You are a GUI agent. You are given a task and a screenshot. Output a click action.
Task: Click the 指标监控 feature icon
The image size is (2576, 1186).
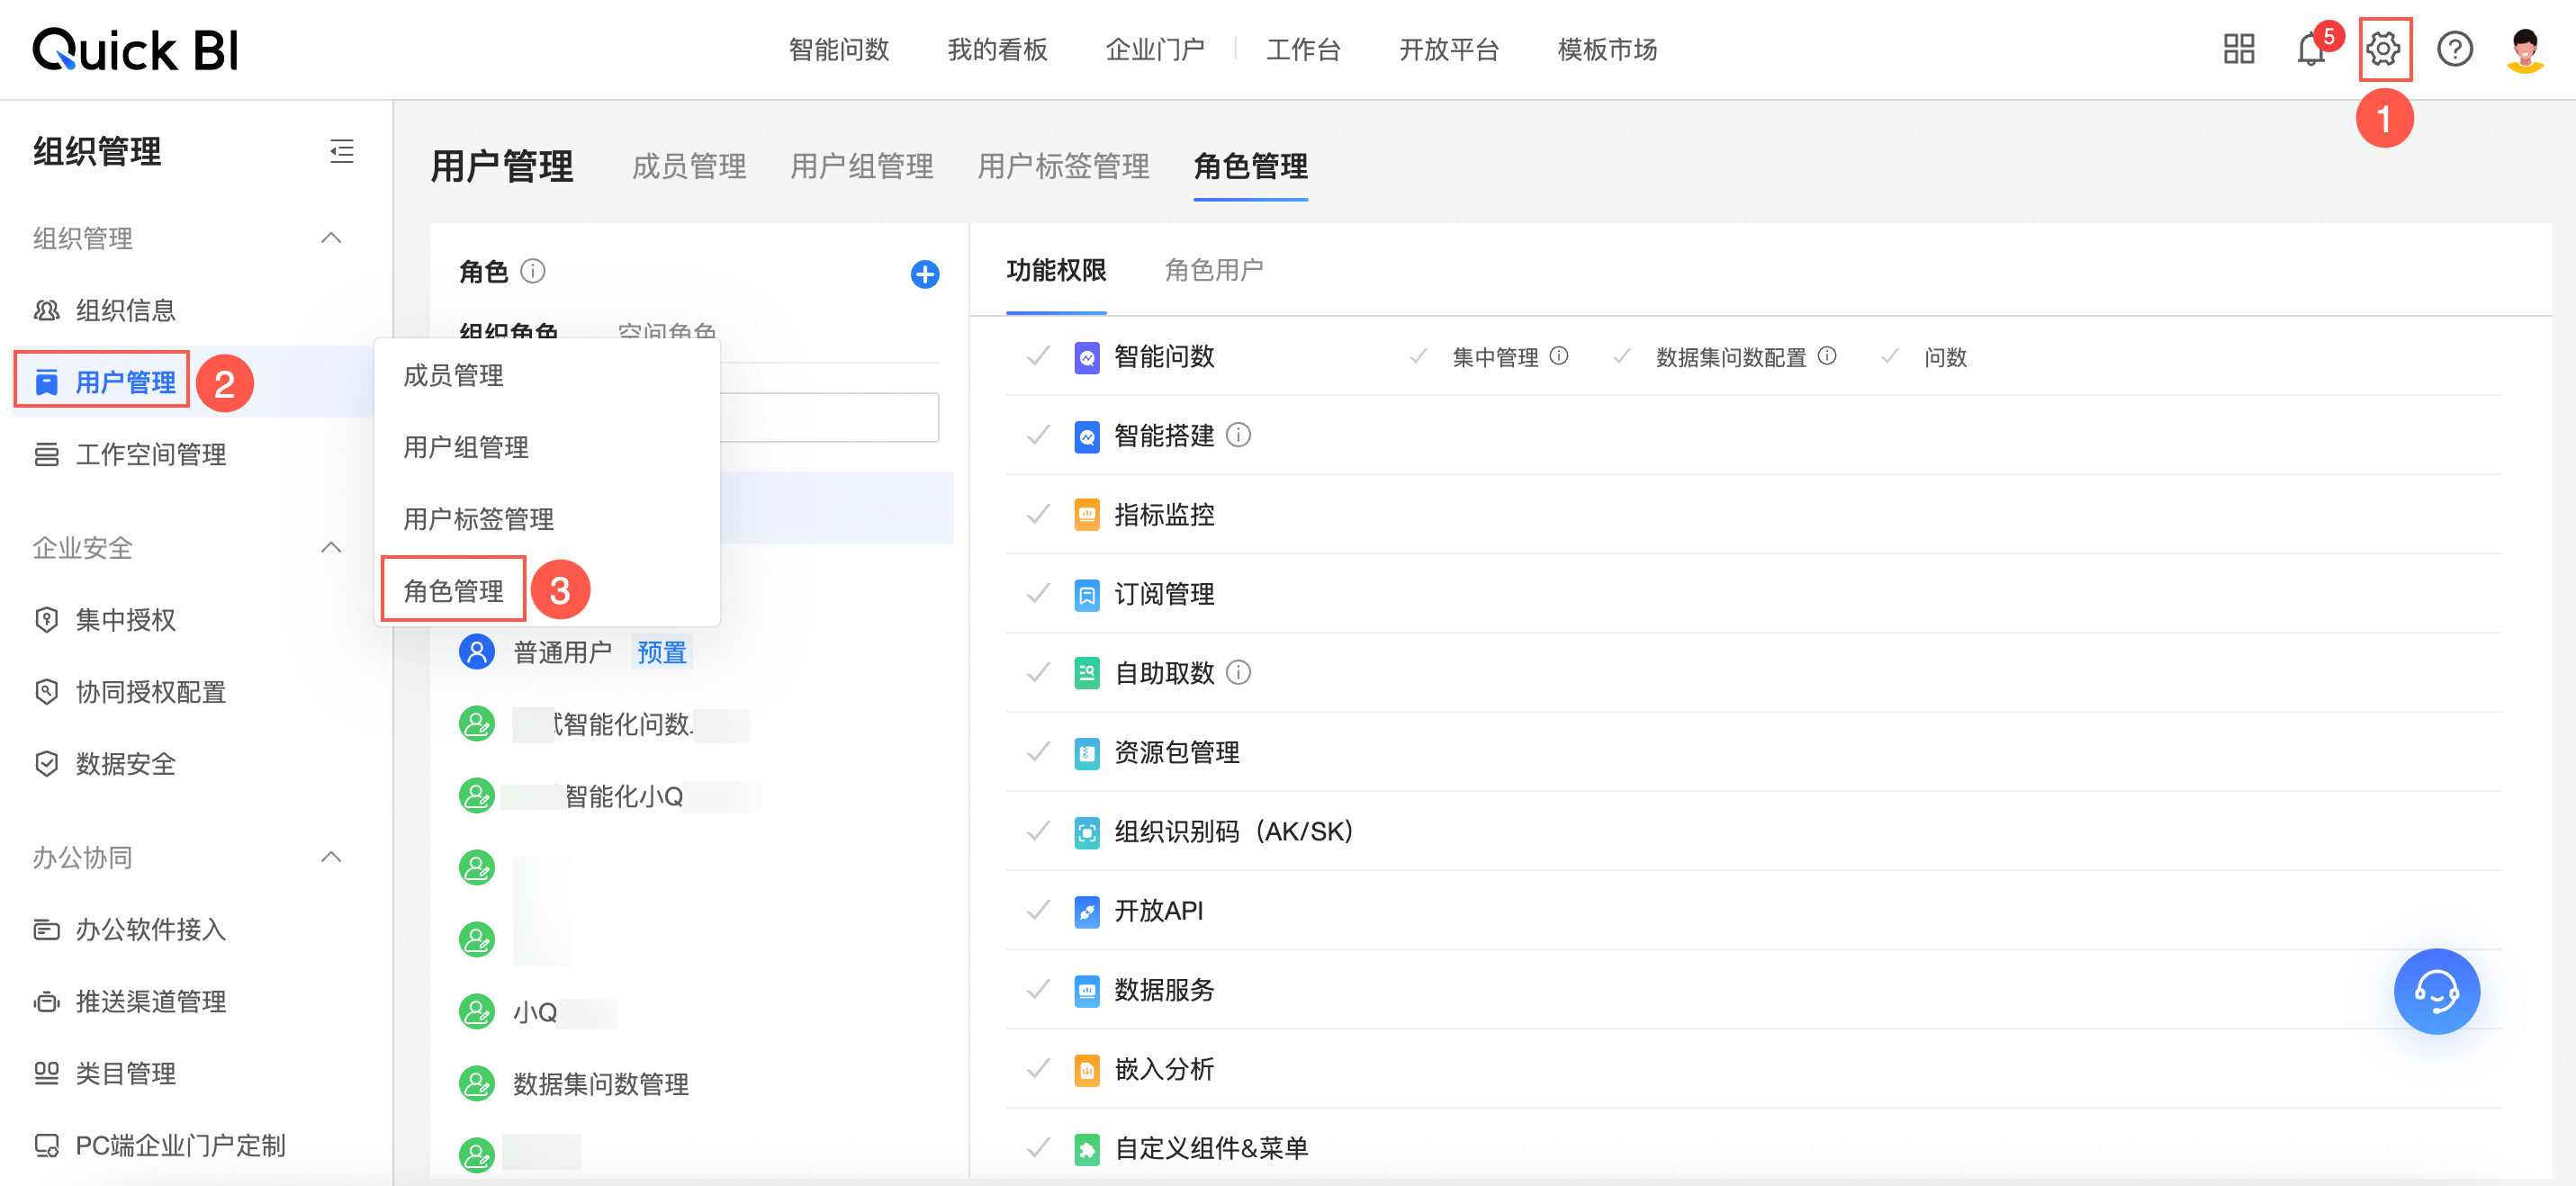coord(1087,515)
